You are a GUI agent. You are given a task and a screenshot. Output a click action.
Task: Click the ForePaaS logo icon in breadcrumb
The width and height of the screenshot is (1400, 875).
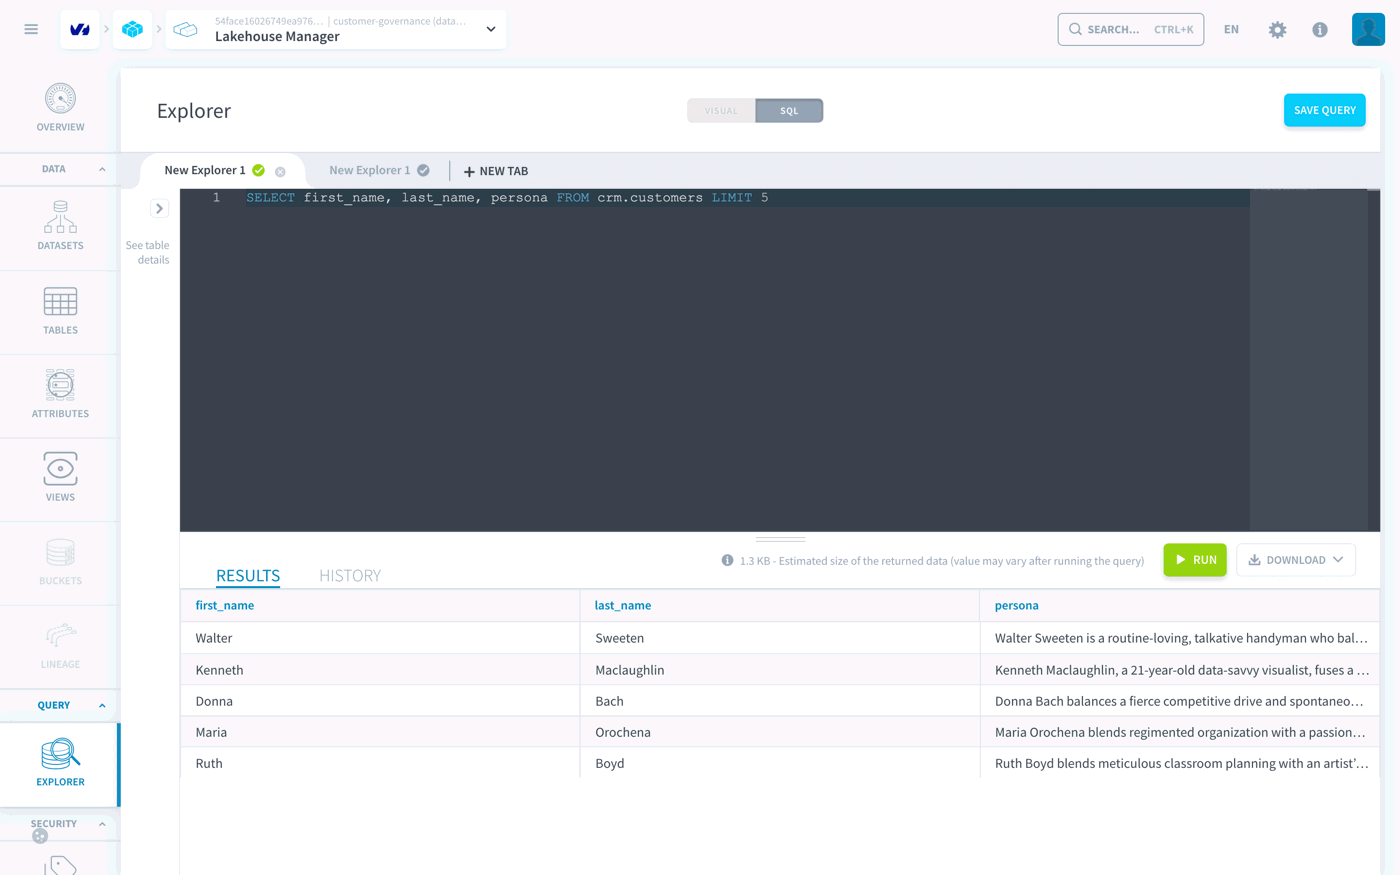click(79, 30)
